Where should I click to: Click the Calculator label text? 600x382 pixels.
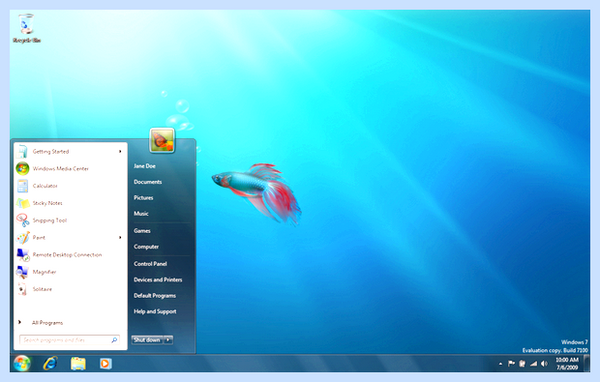[45, 186]
